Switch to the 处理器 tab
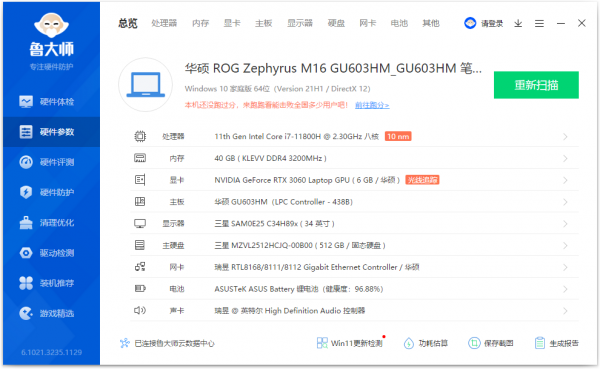600x369 pixels. tap(164, 23)
